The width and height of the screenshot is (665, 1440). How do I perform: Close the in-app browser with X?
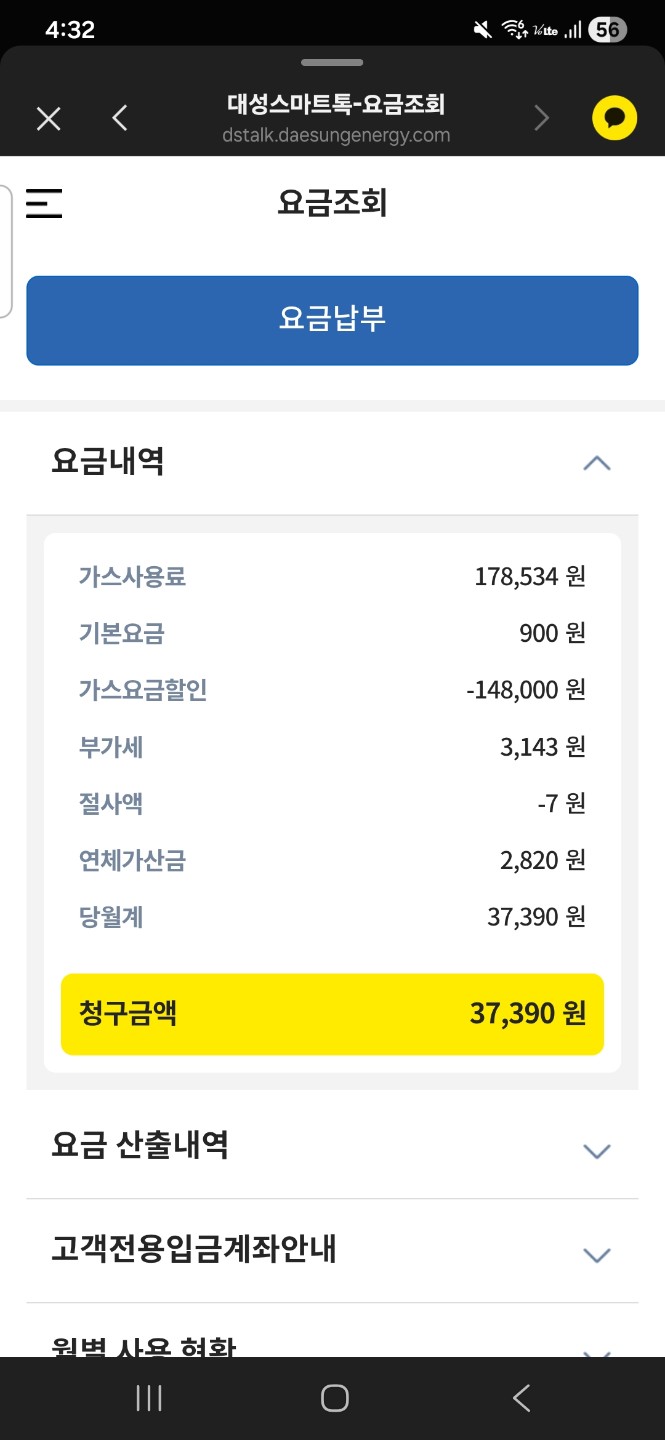pos(48,119)
